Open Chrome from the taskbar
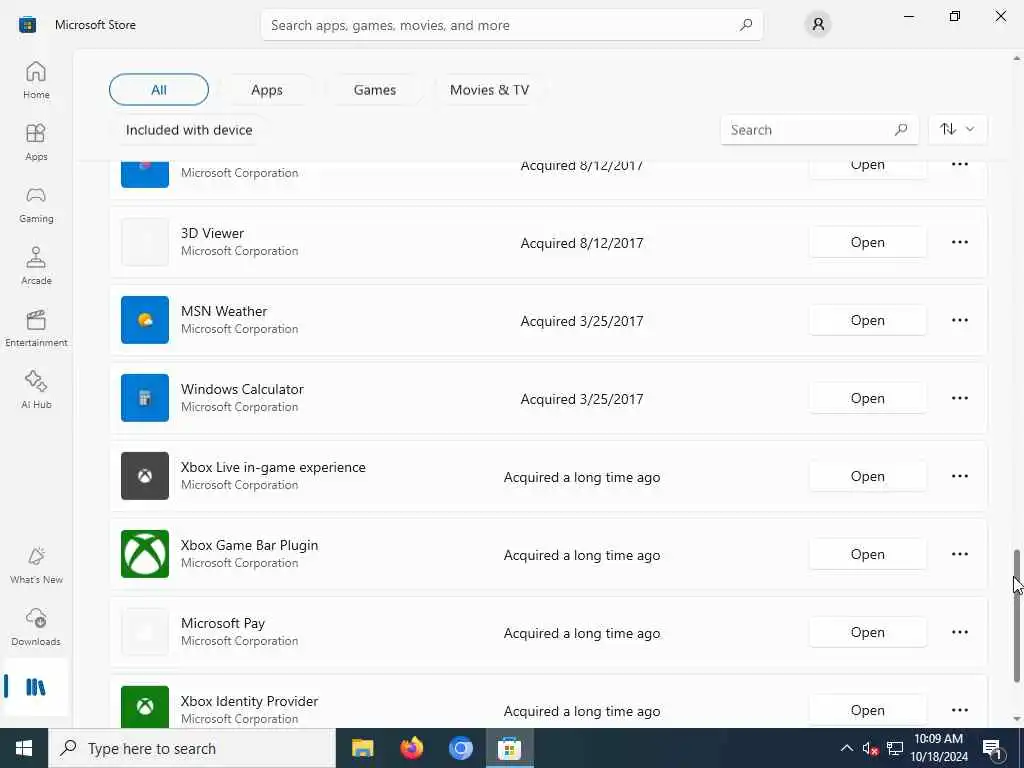Viewport: 1024px width, 768px height. 460,748
